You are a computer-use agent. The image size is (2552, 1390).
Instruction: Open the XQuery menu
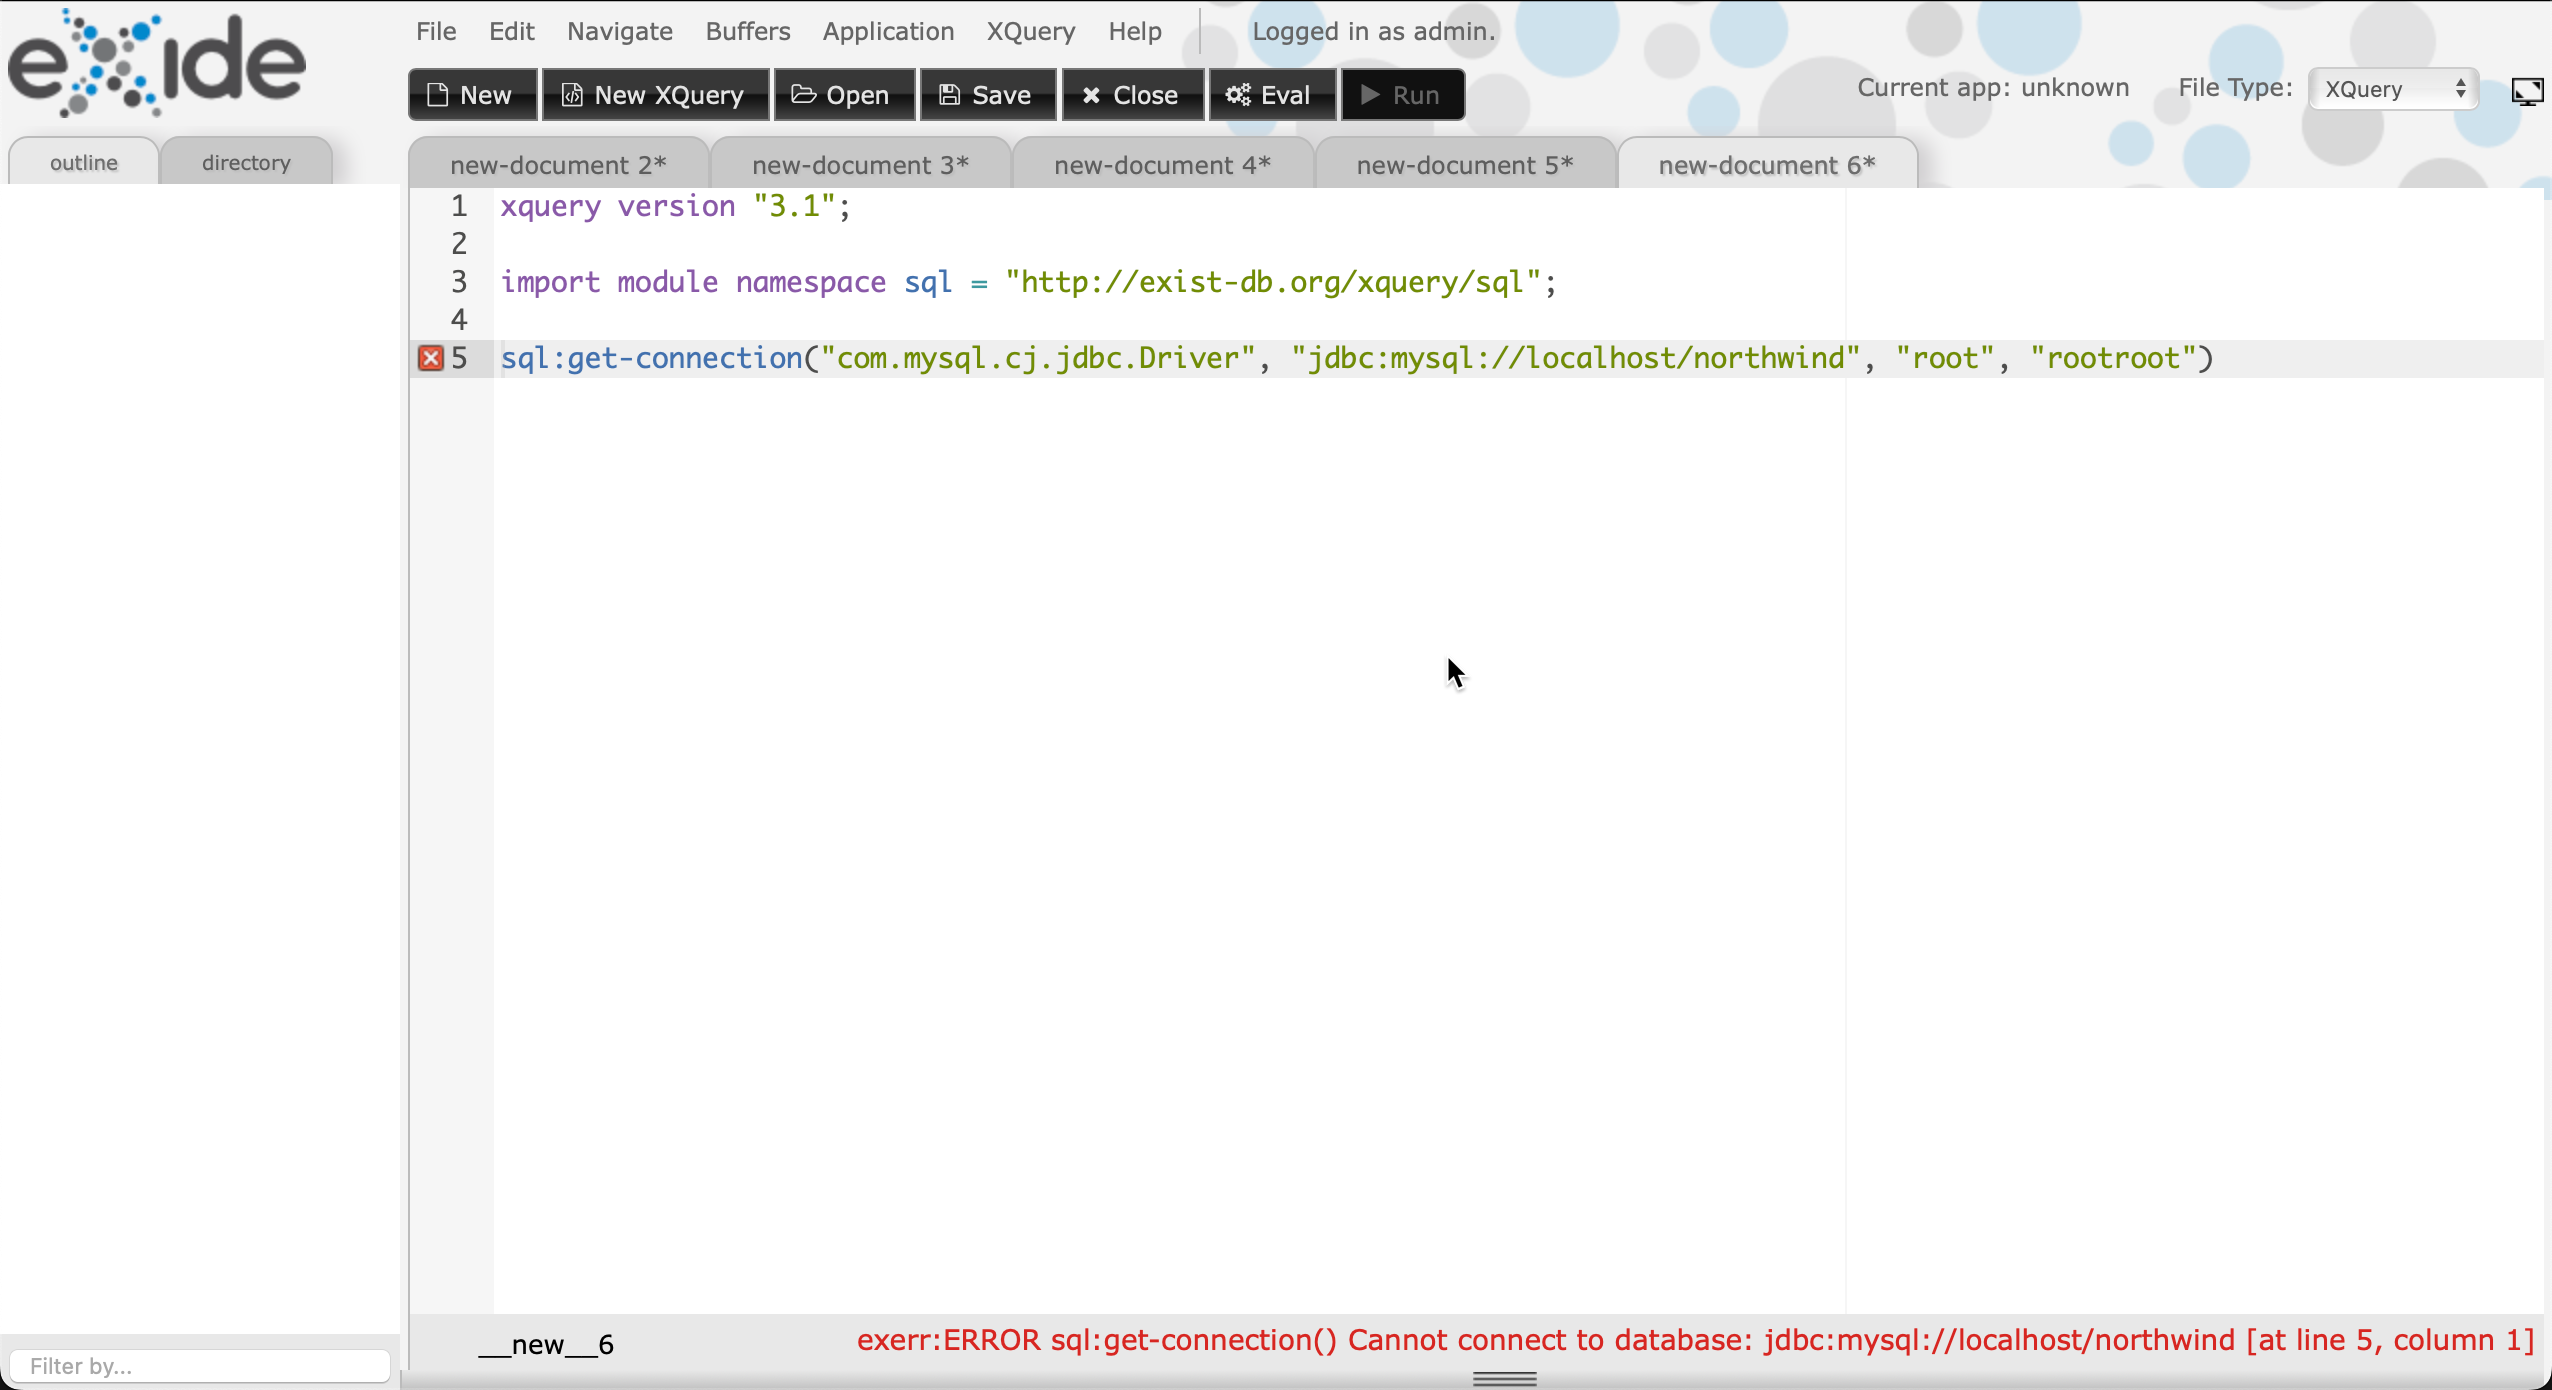pyautogui.click(x=1030, y=31)
